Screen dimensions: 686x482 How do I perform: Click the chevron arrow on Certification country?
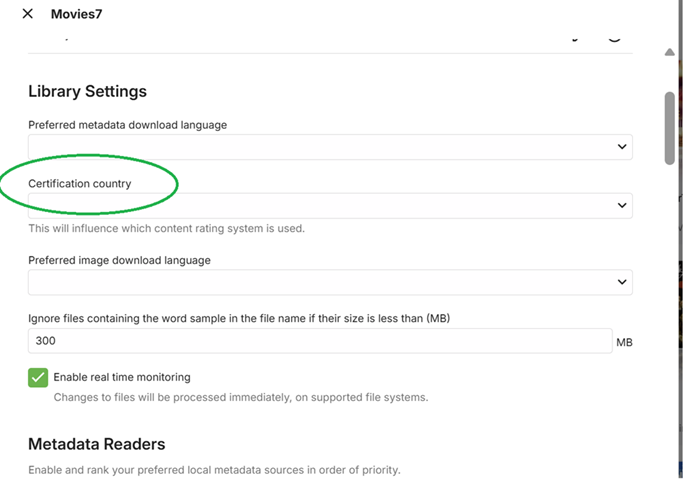622,206
